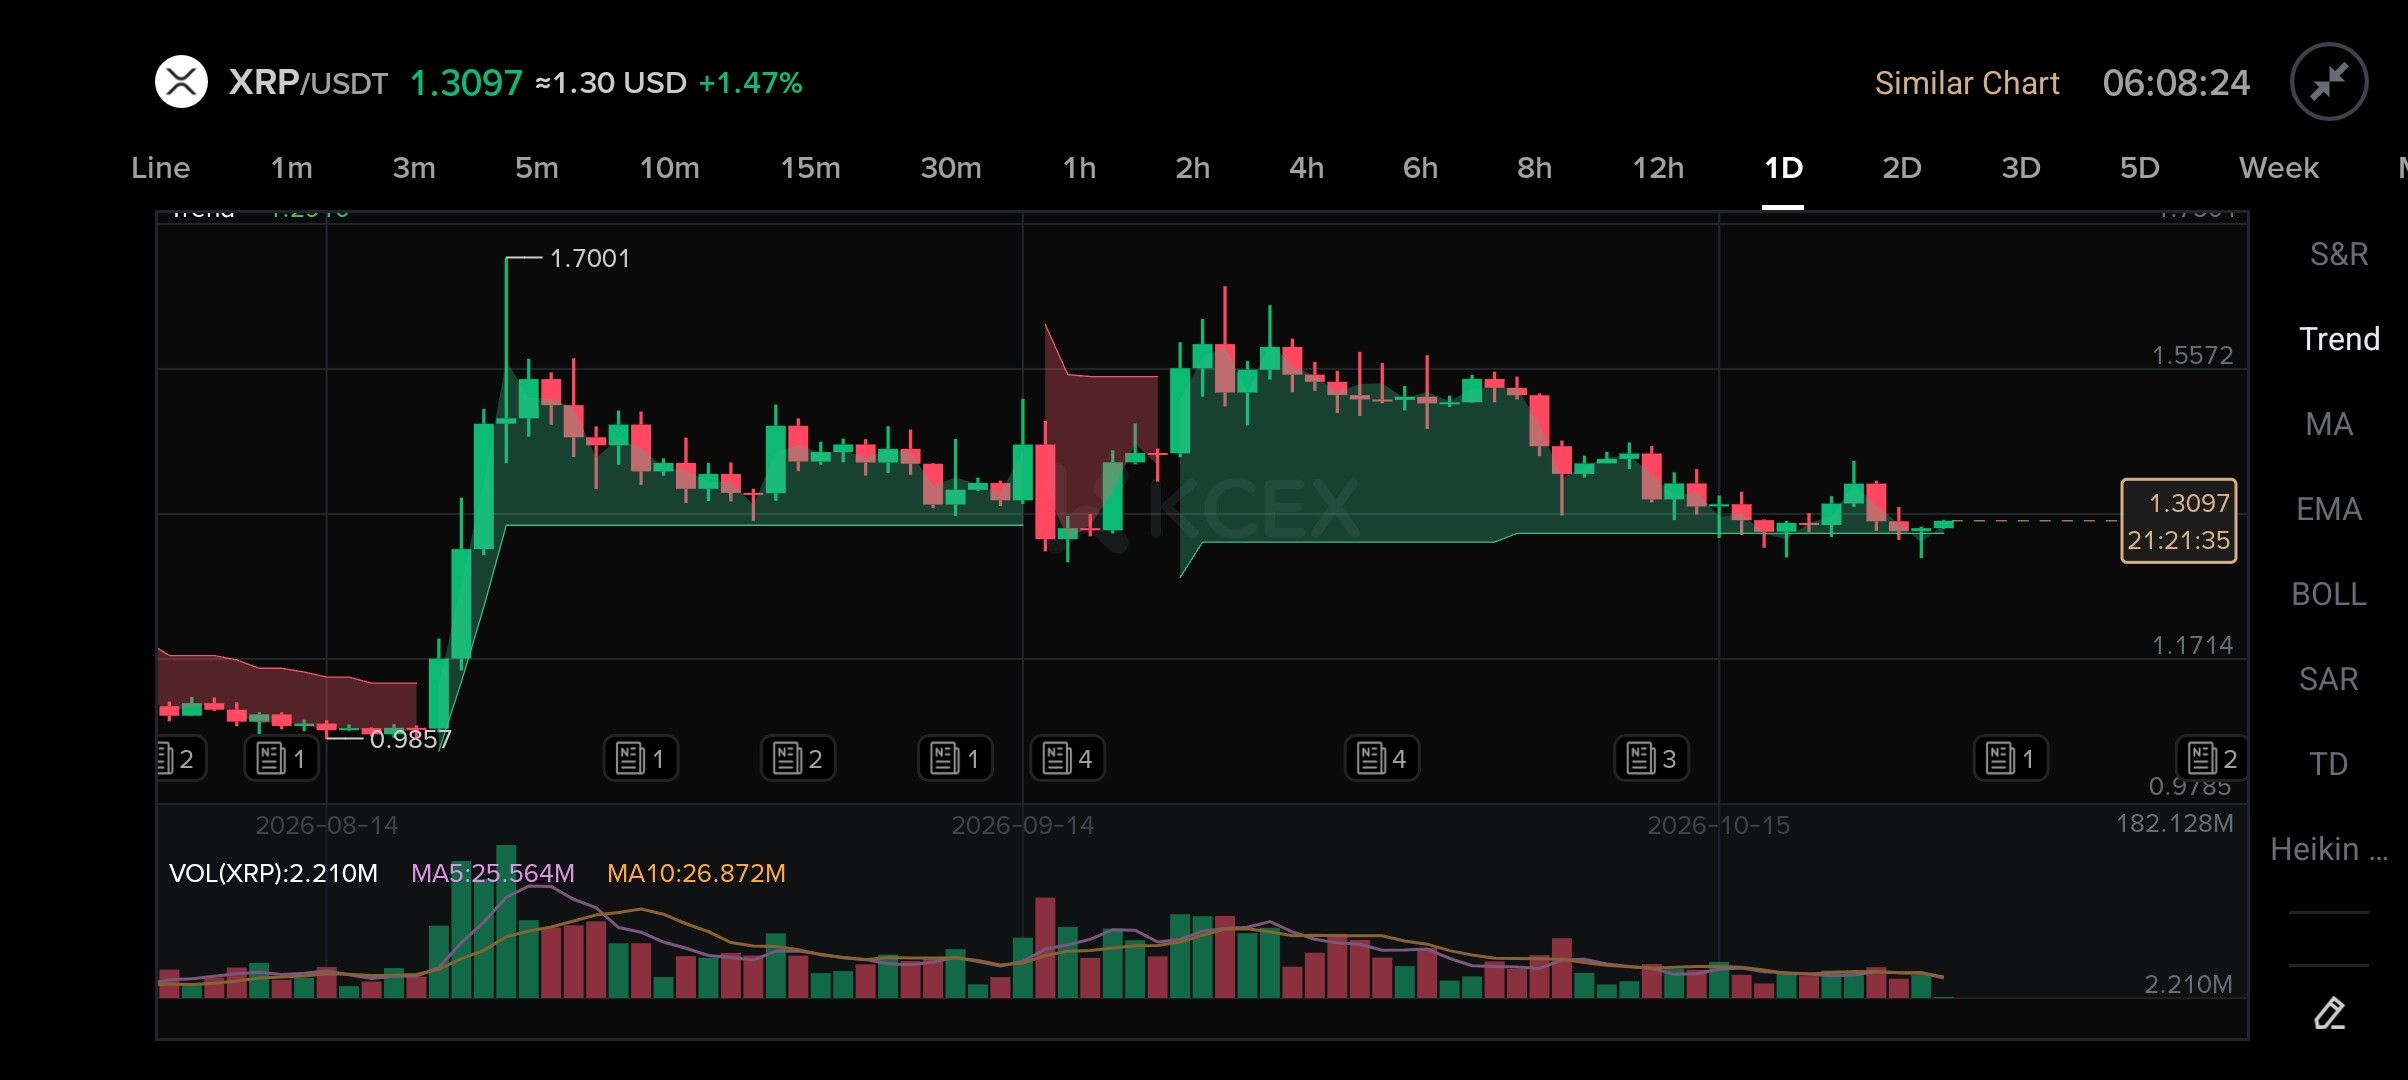
Task: Switch to the 2D timeframe
Action: point(1902,168)
